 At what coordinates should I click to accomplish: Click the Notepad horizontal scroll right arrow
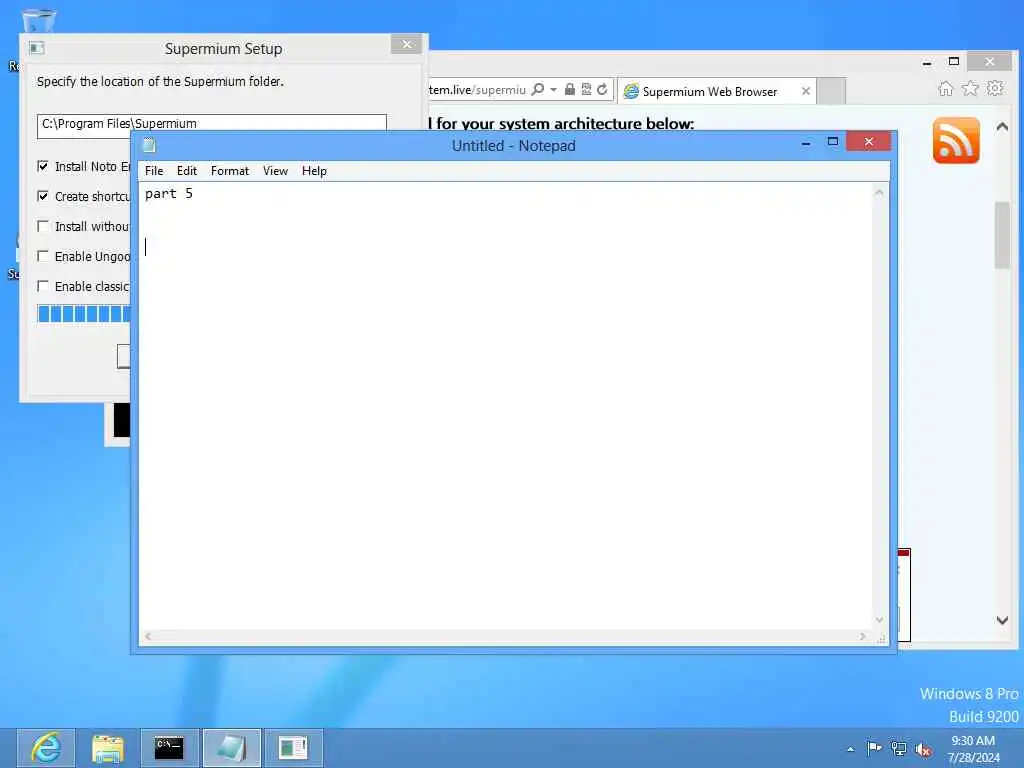(863, 636)
